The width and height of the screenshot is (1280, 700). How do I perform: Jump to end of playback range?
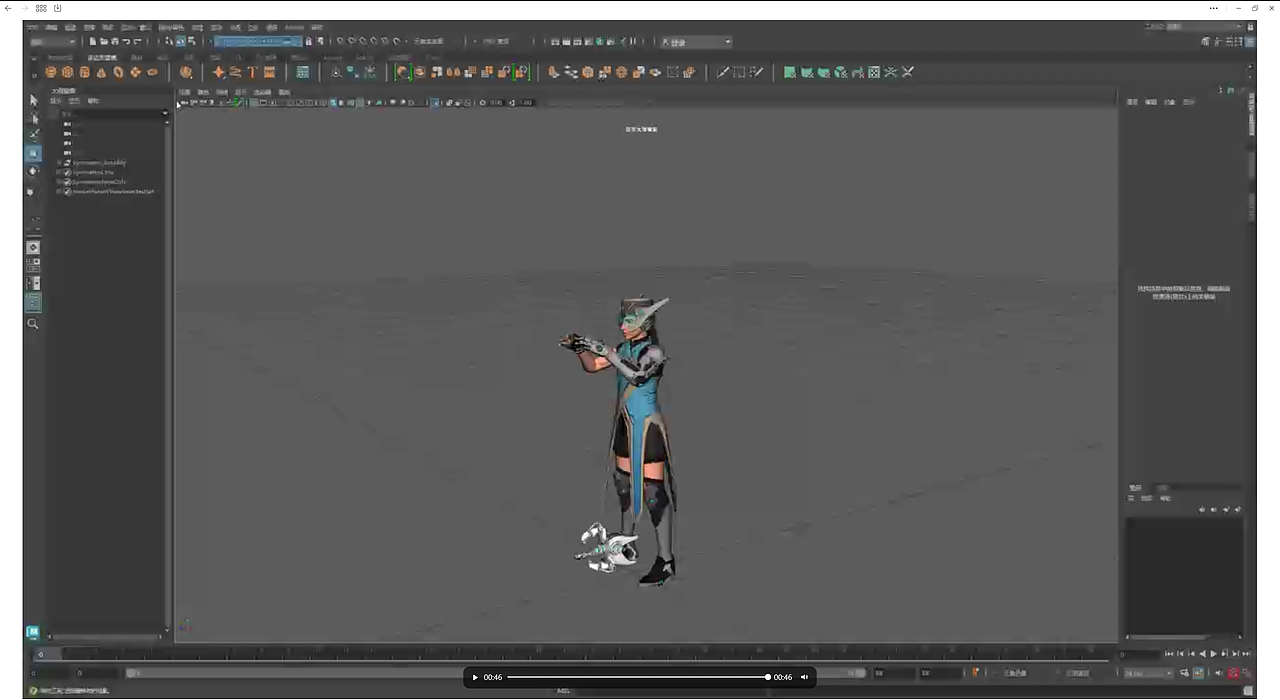pyautogui.click(x=1246, y=654)
